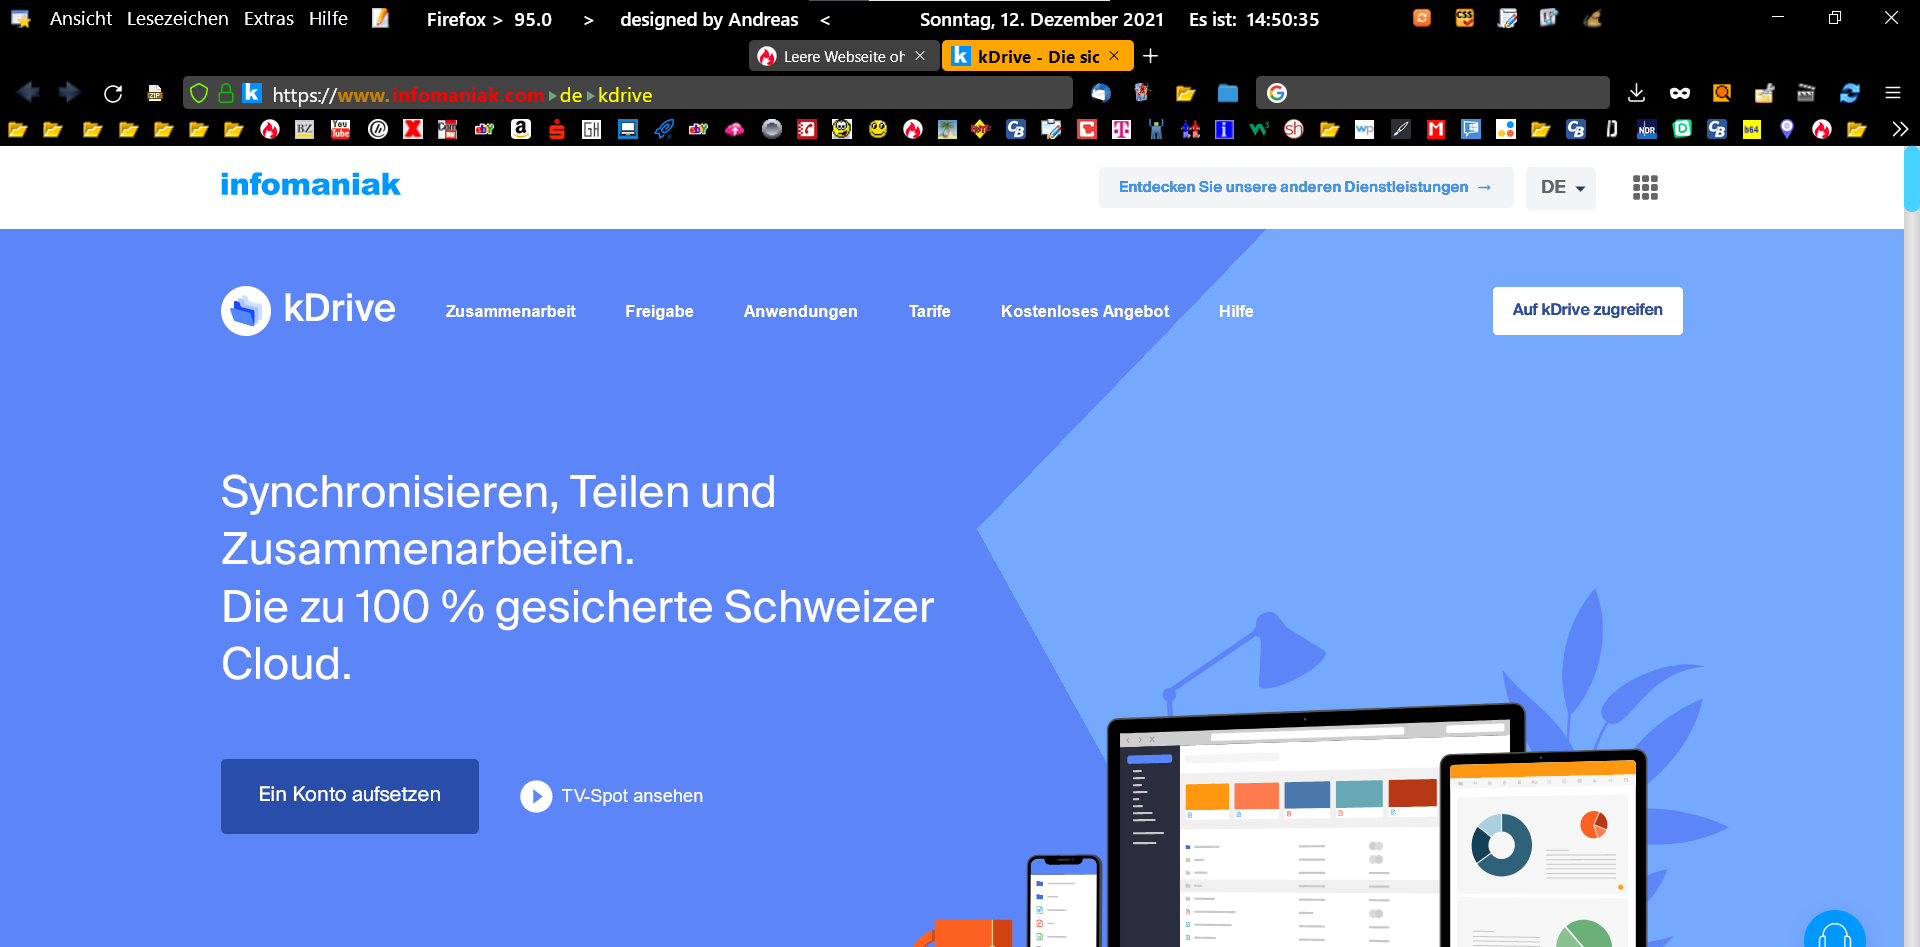Open the GH bookmark icon
Image resolution: width=1920 pixels, height=947 pixels.
pos(592,129)
